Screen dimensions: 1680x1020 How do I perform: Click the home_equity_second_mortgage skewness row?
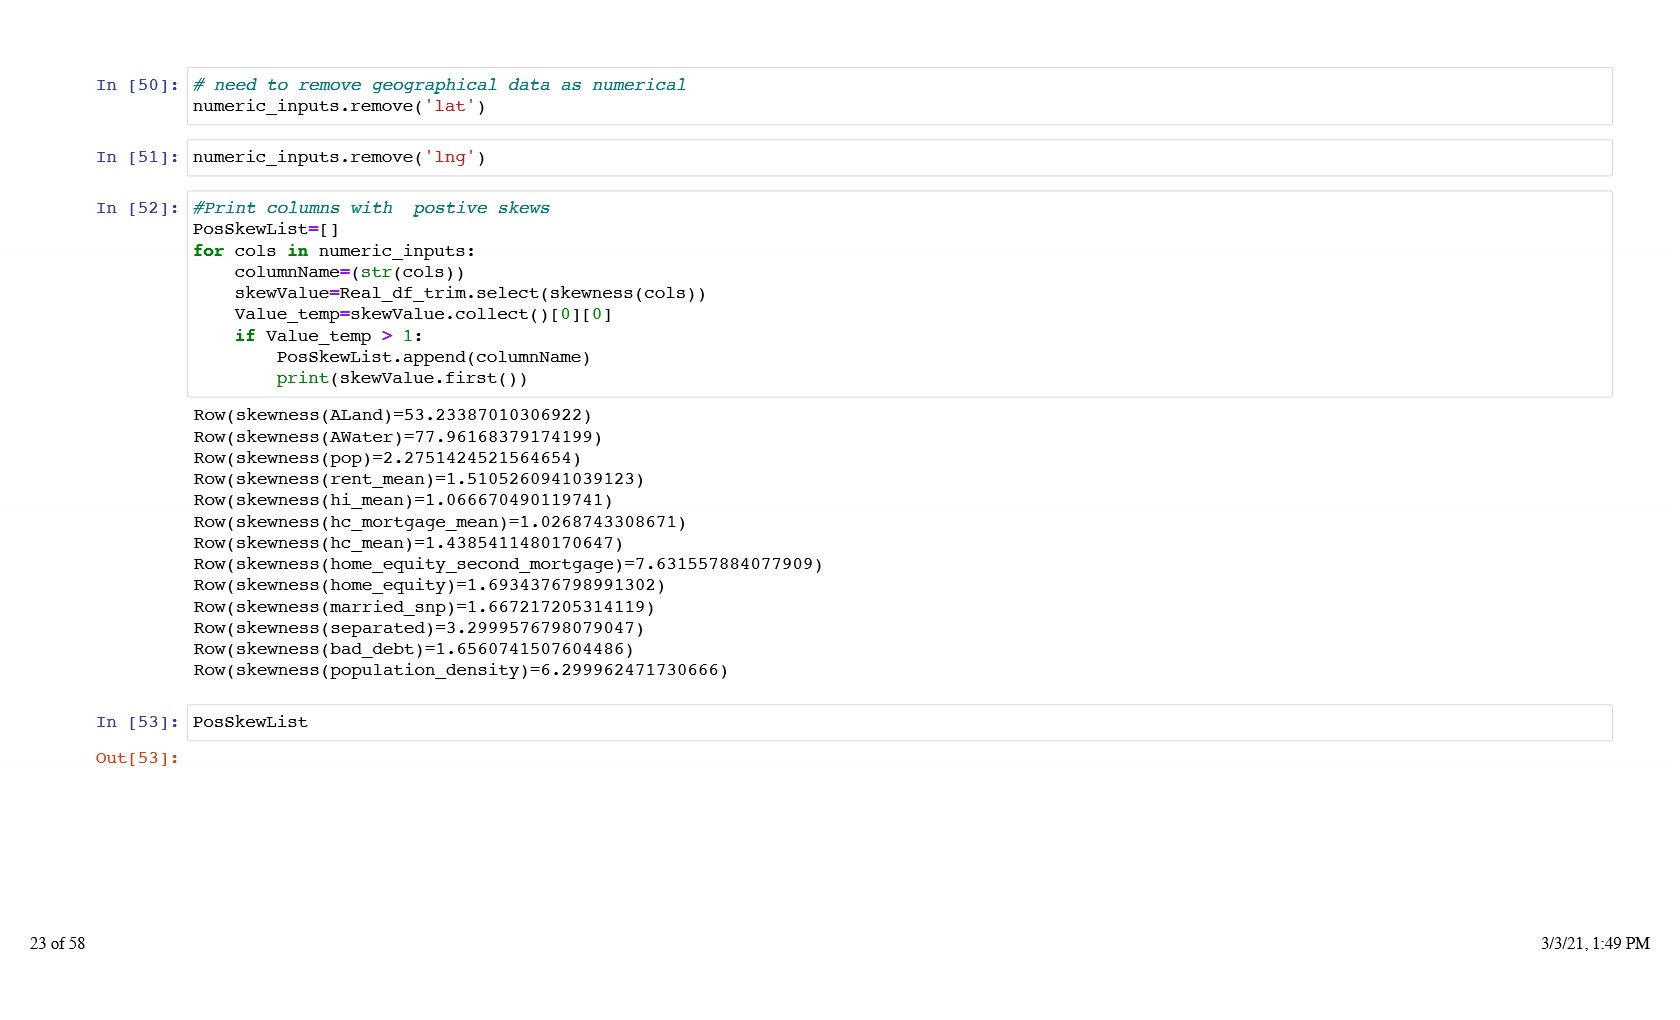[x=508, y=565]
